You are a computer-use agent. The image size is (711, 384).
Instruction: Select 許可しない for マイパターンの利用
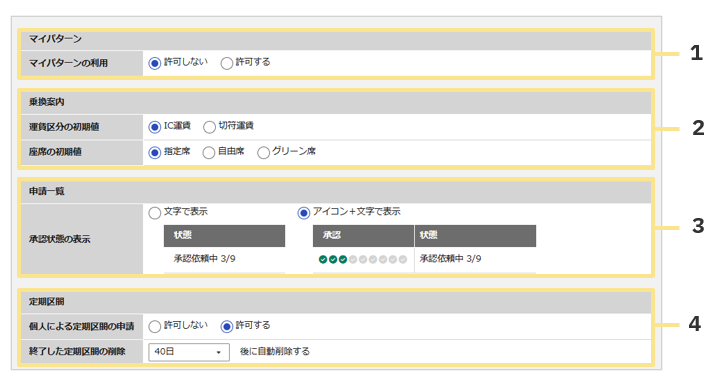click(155, 63)
